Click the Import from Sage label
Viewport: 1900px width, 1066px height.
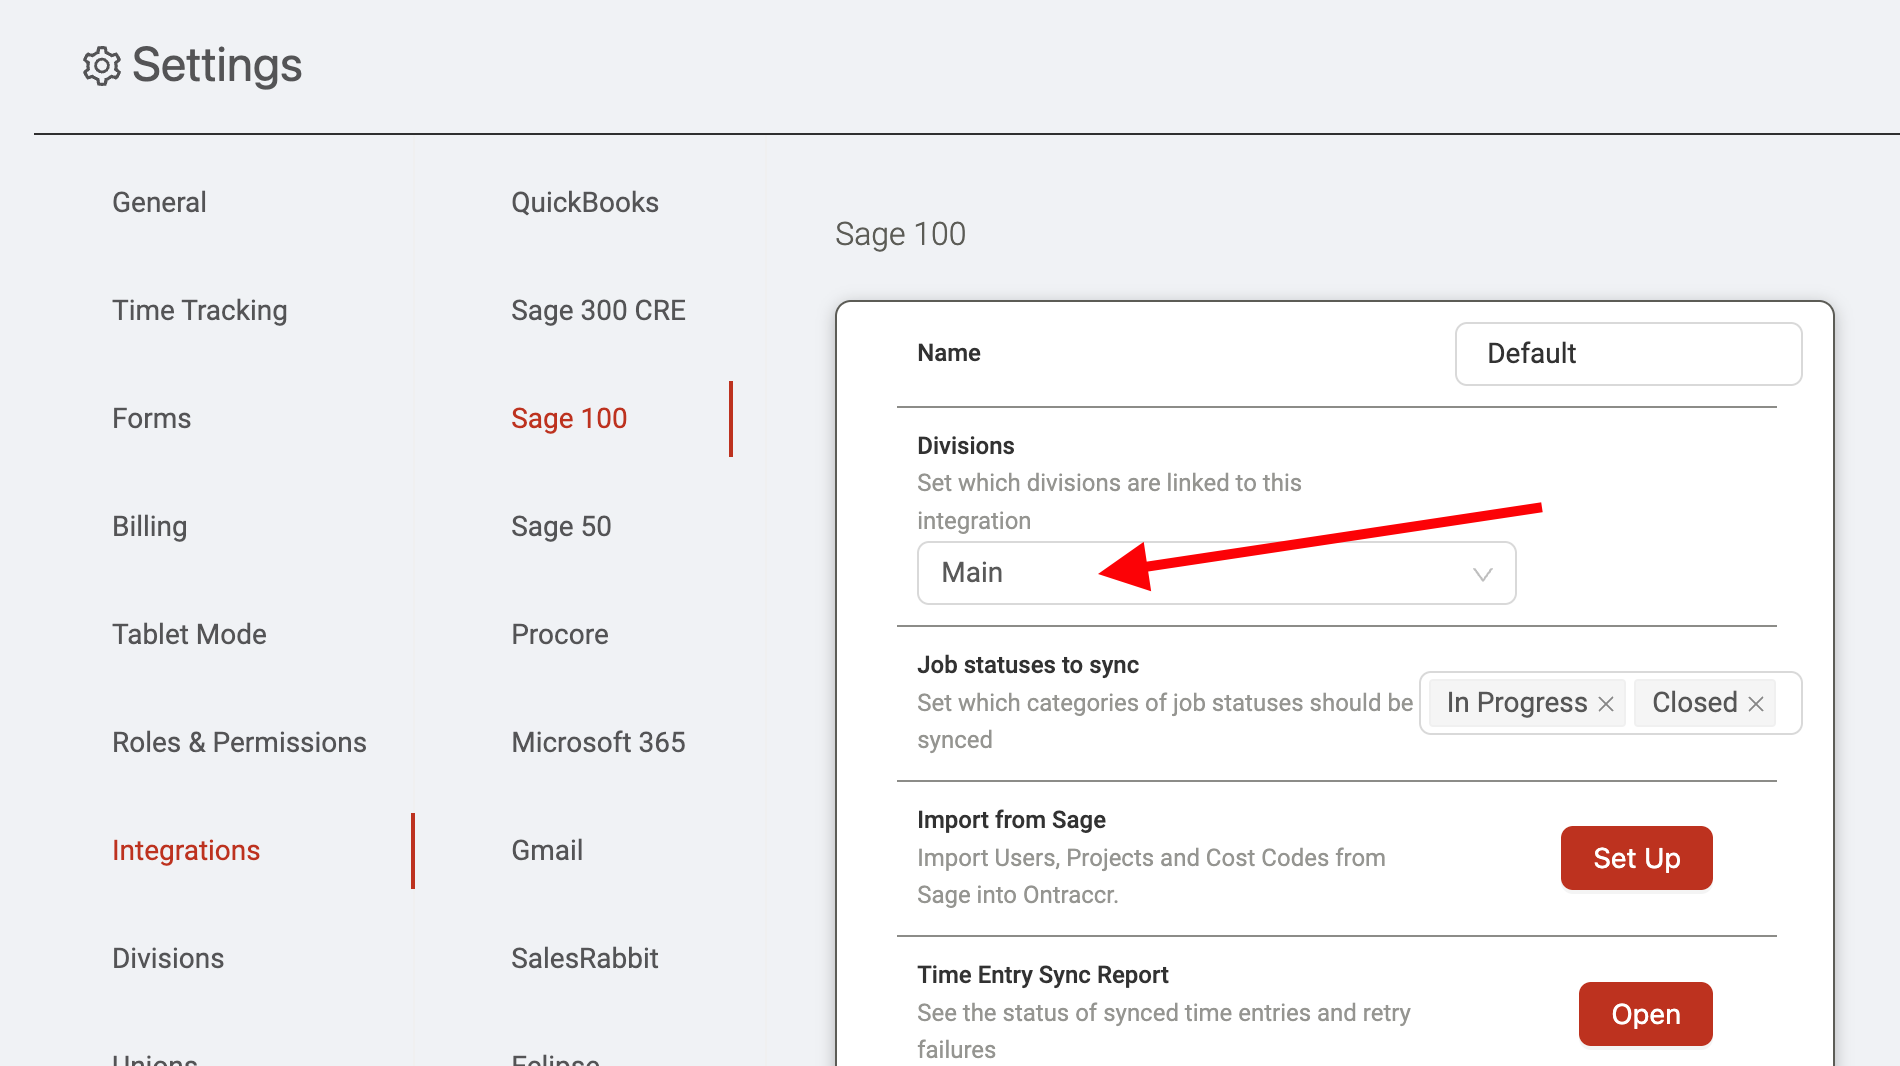pos(1011,820)
